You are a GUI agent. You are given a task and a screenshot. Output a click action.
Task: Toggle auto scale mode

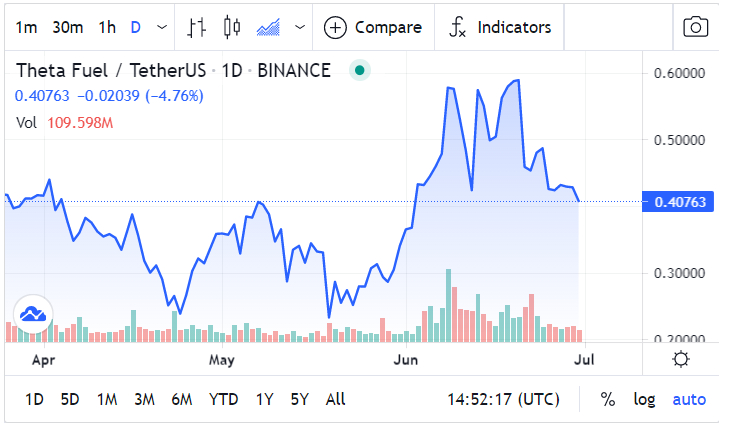[x=689, y=399]
